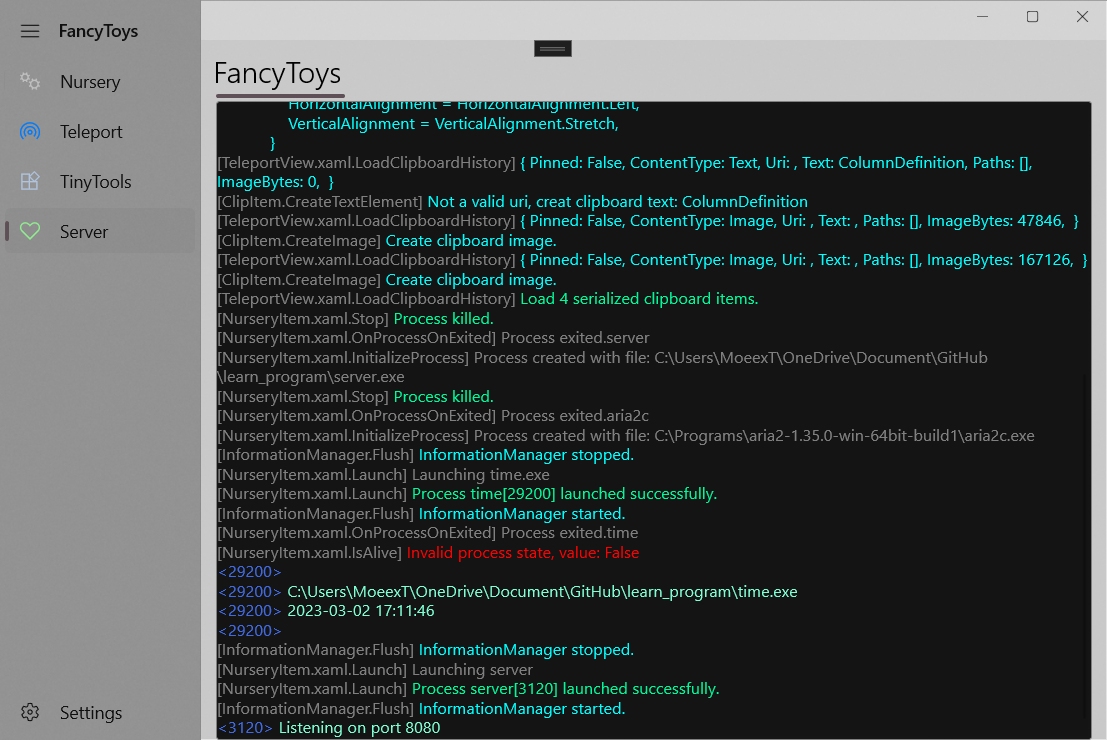Image resolution: width=1107 pixels, height=740 pixels.
Task: Collapse the sidebar with the hamburger icon
Action: pyautogui.click(x=30, y=31)
